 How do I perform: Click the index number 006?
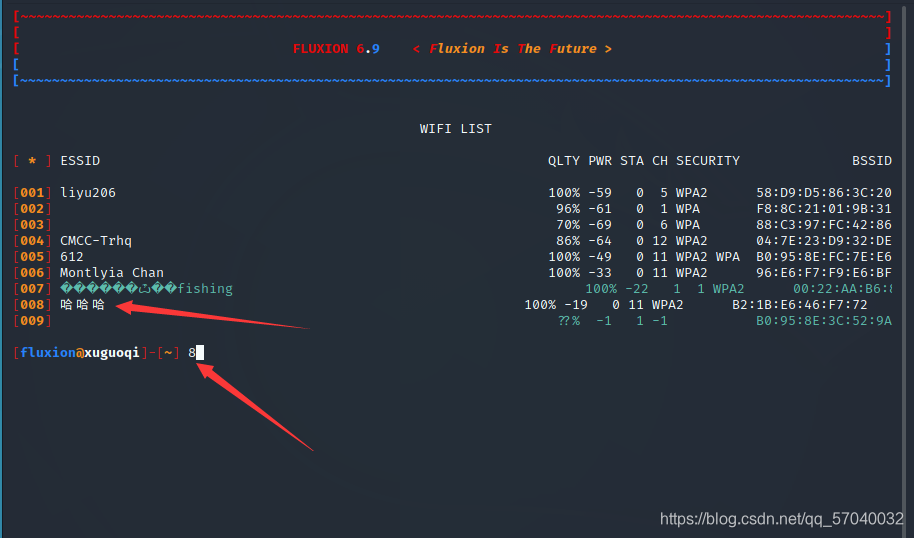(32, 273)
